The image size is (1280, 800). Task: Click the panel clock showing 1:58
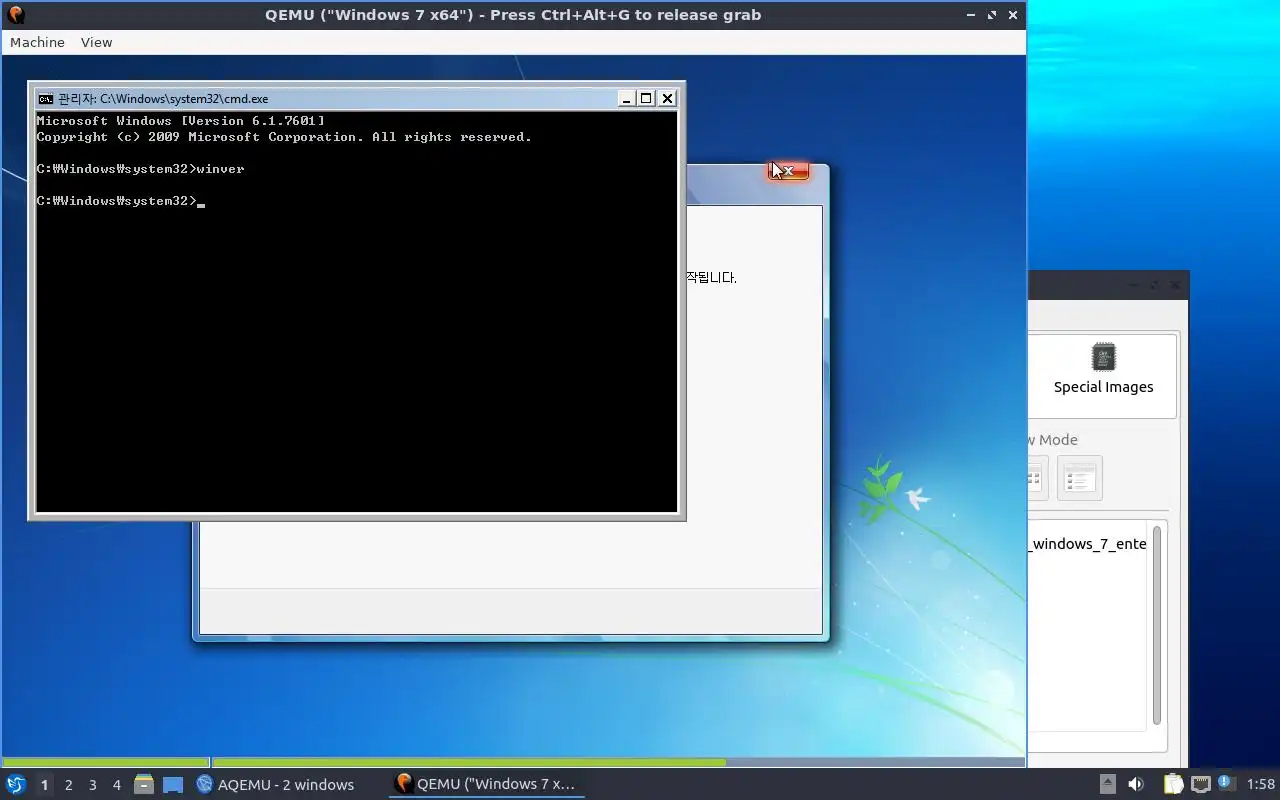coord(1260,784)
